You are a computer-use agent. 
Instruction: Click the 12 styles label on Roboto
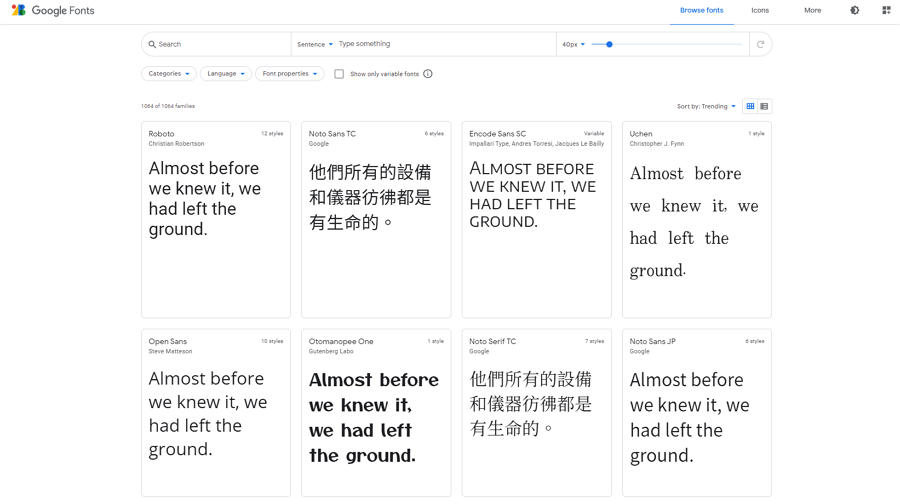click(x=272, y=134)
